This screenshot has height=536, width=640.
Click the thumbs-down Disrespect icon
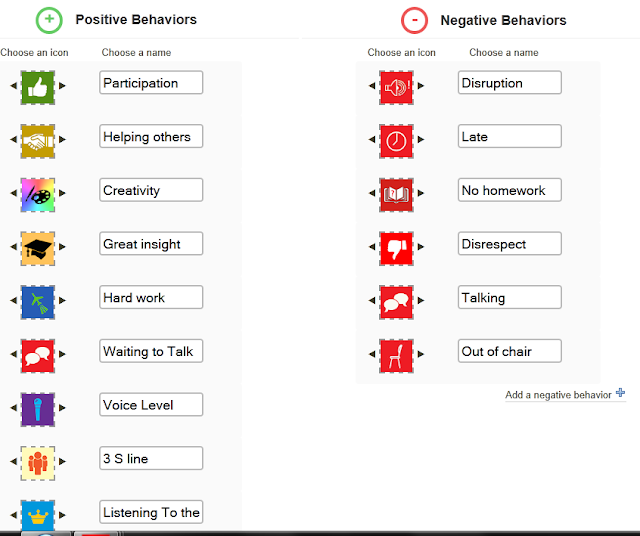(396, 248)
